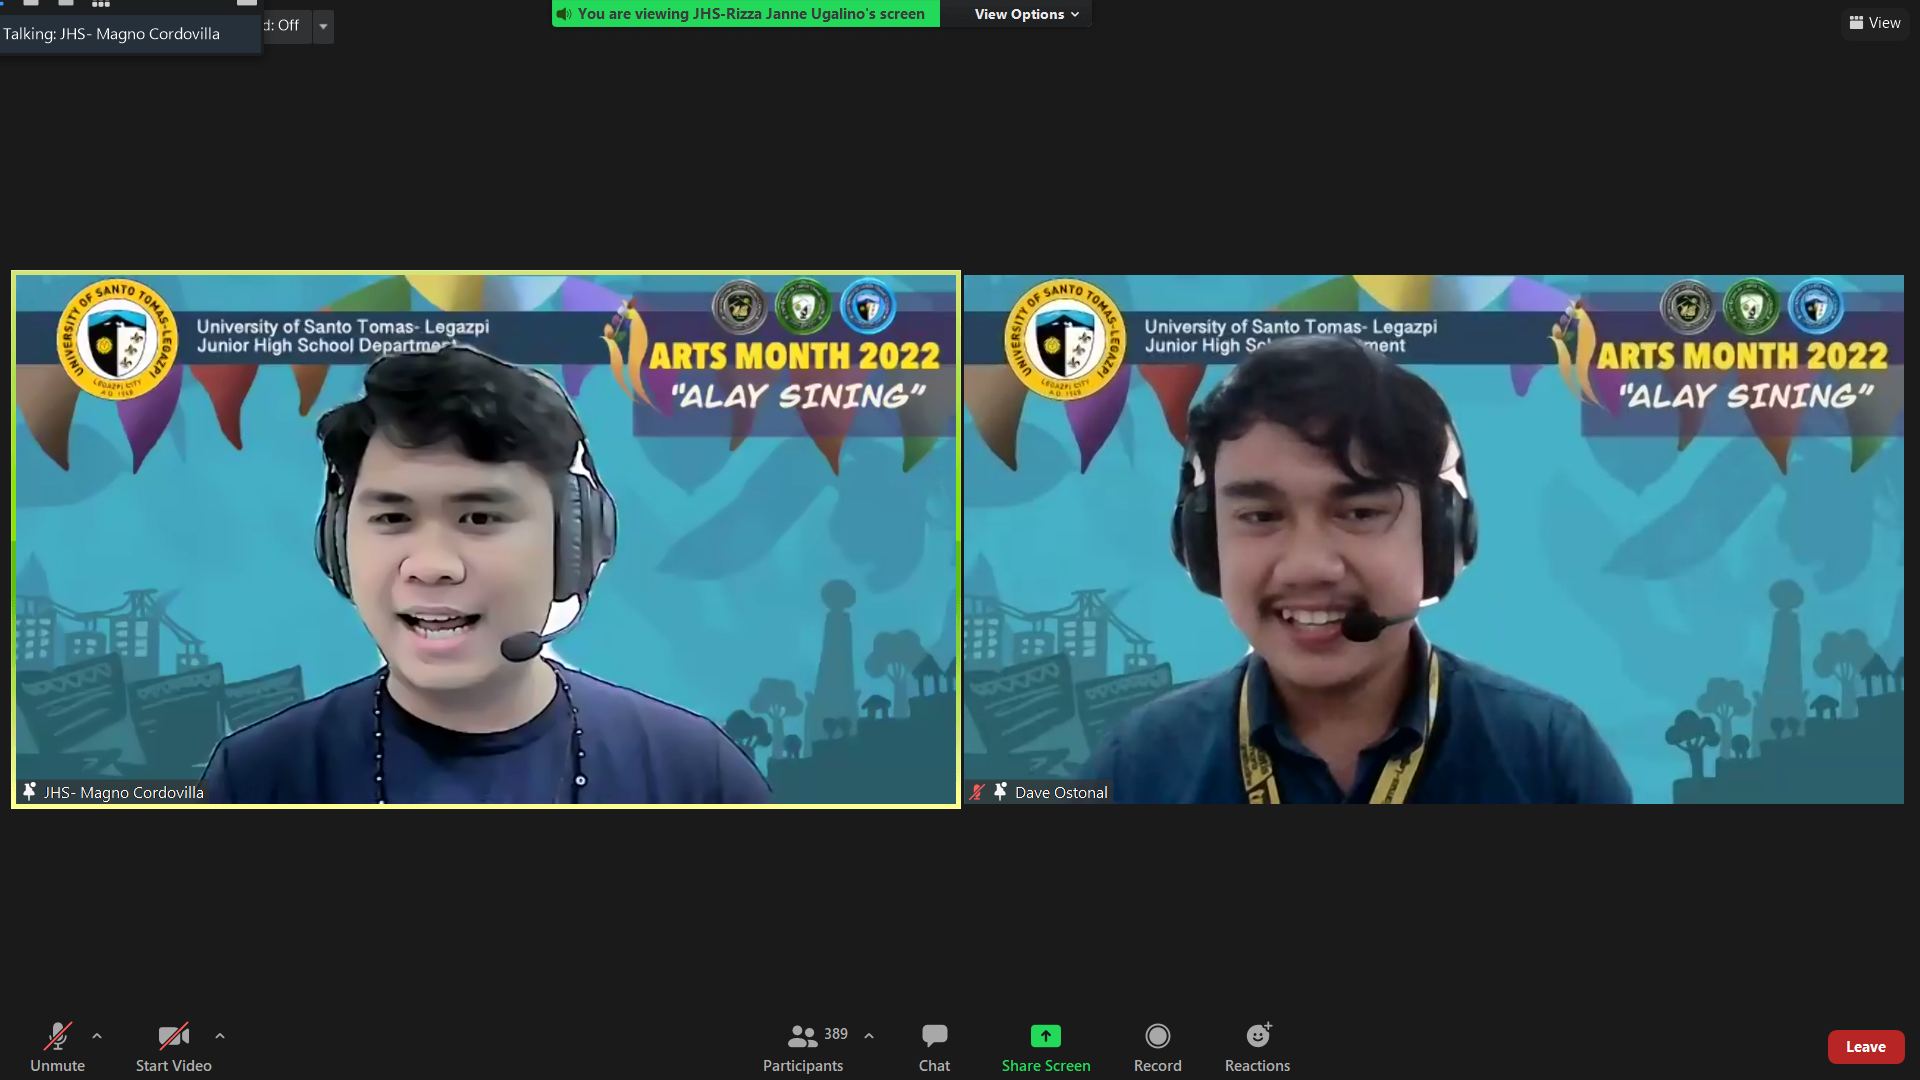Expand video settings caret beside Start Video
This screenshot has height=1080, width=1920.
[220, 1036]
